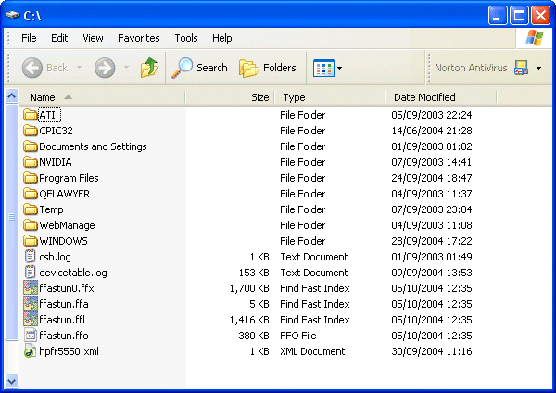Click the FFO File type text
The height and width of the screenshot is (393, 556).
(x=298, y=335)
